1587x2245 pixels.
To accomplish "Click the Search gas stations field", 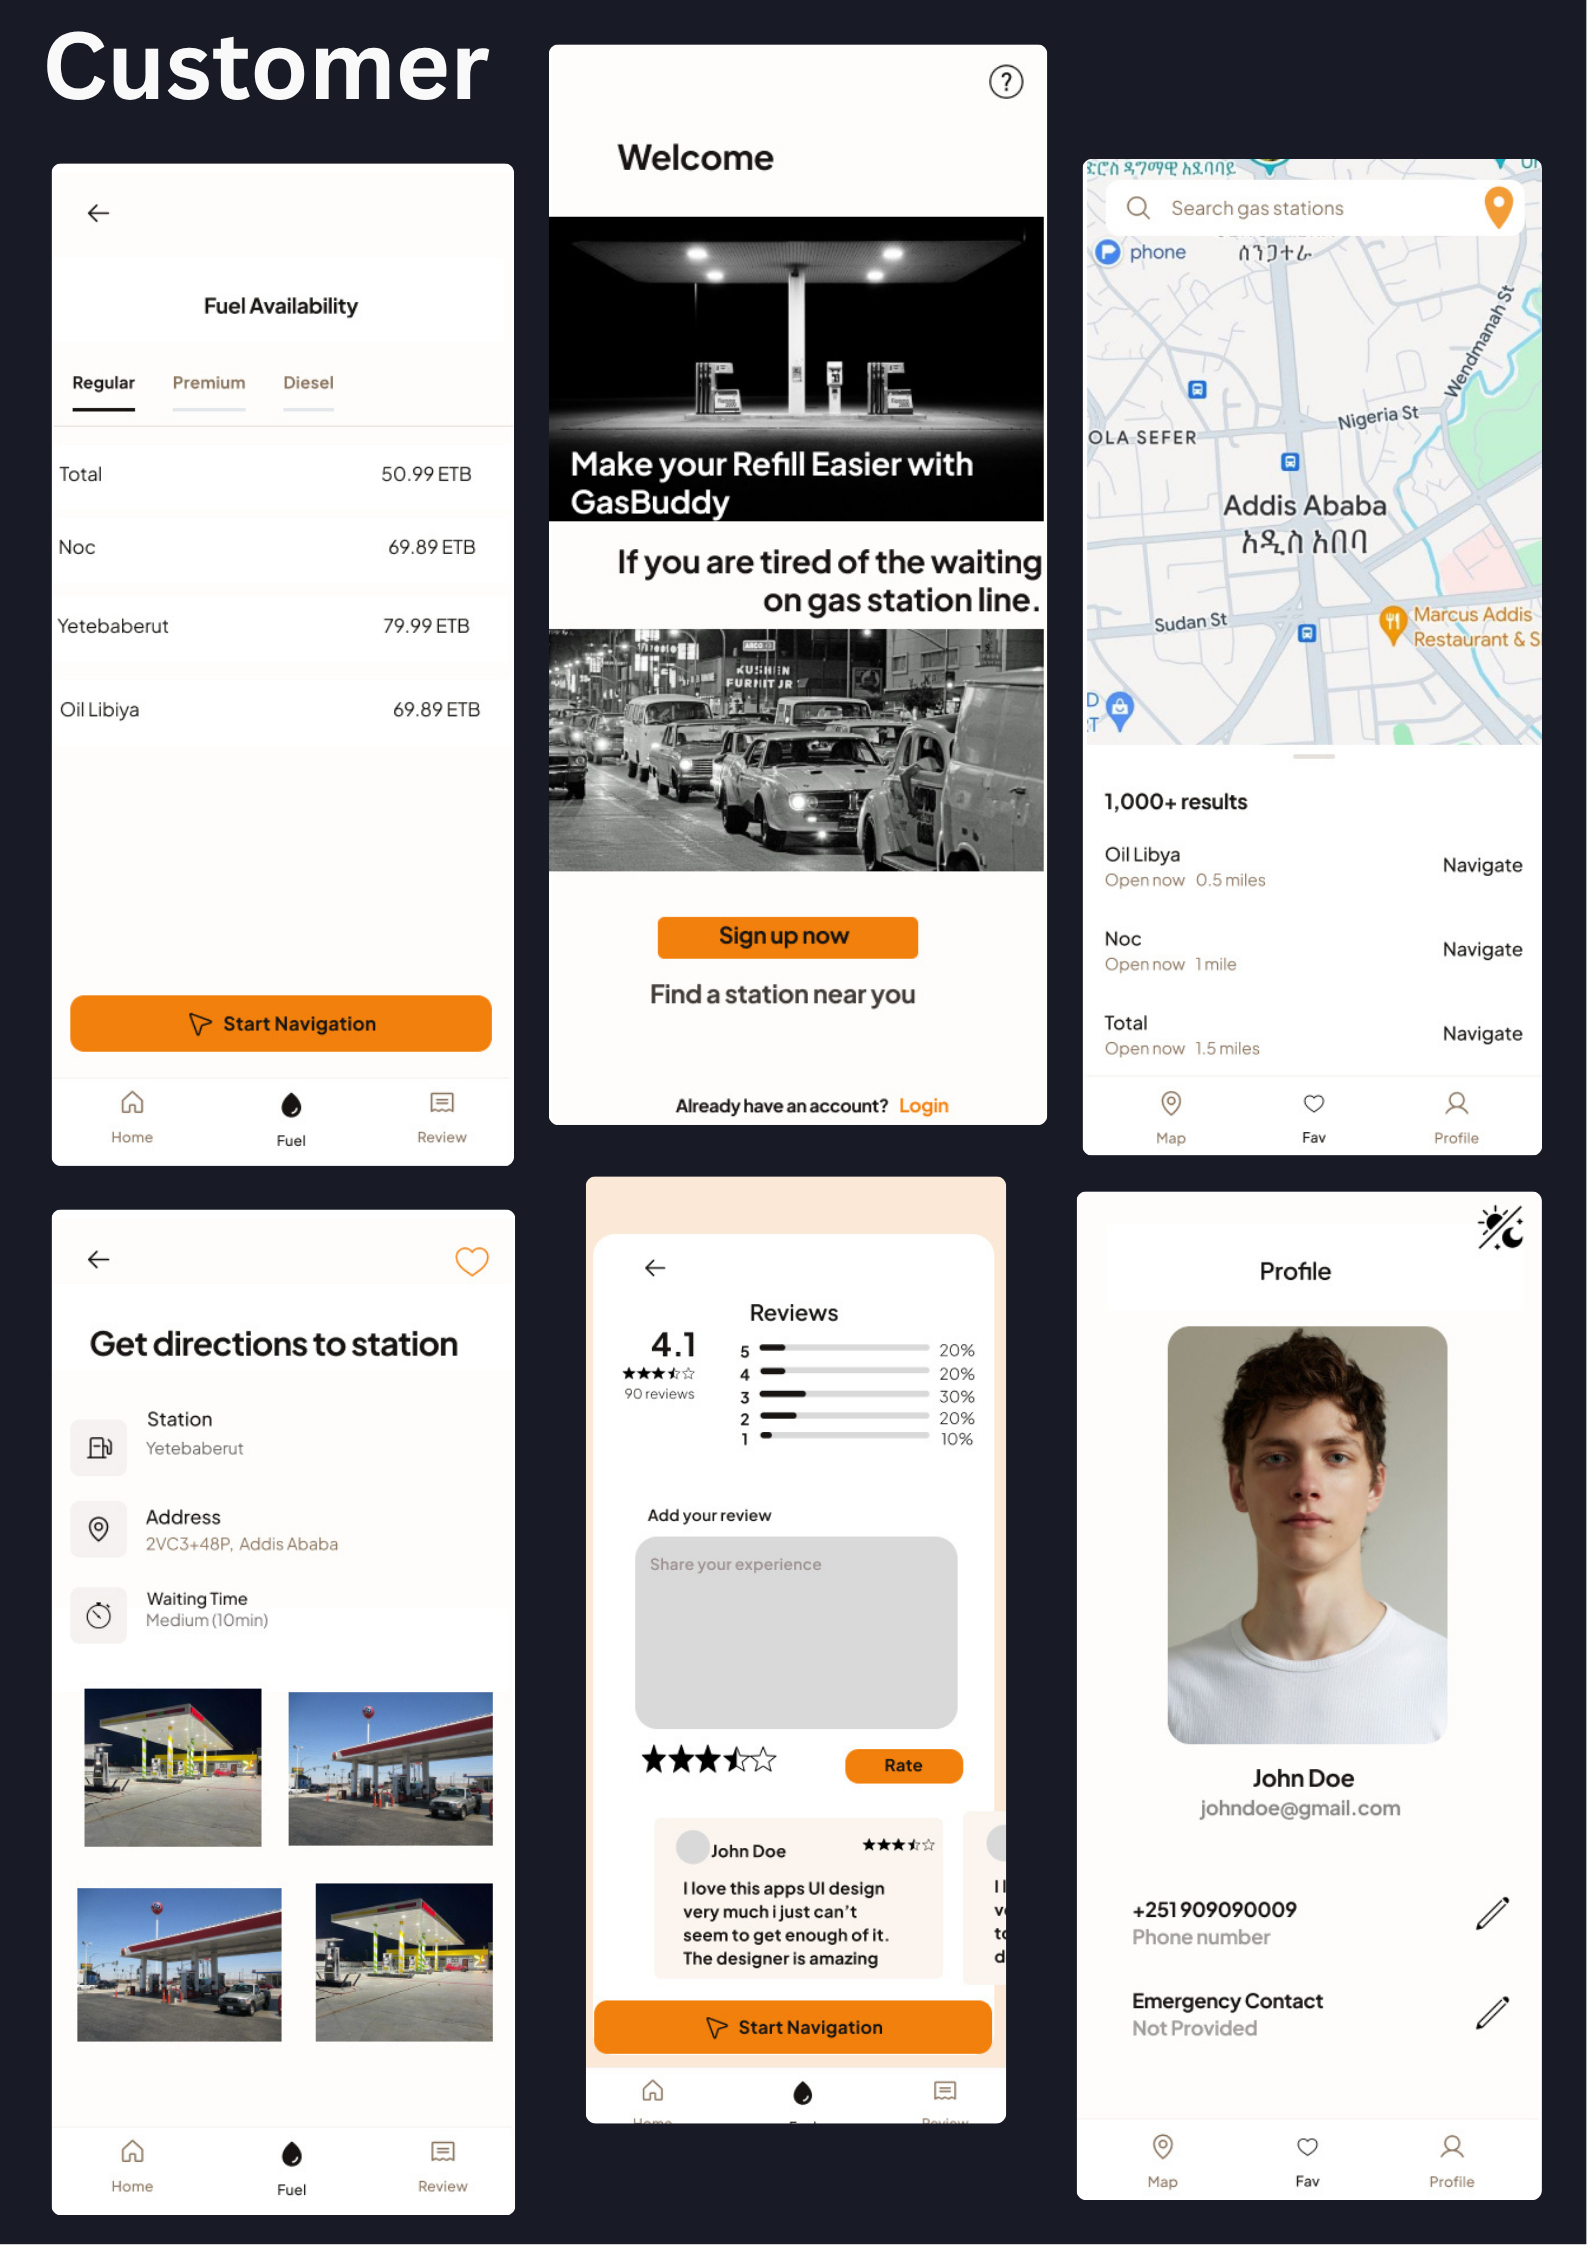I will (x=1300, y=208).
